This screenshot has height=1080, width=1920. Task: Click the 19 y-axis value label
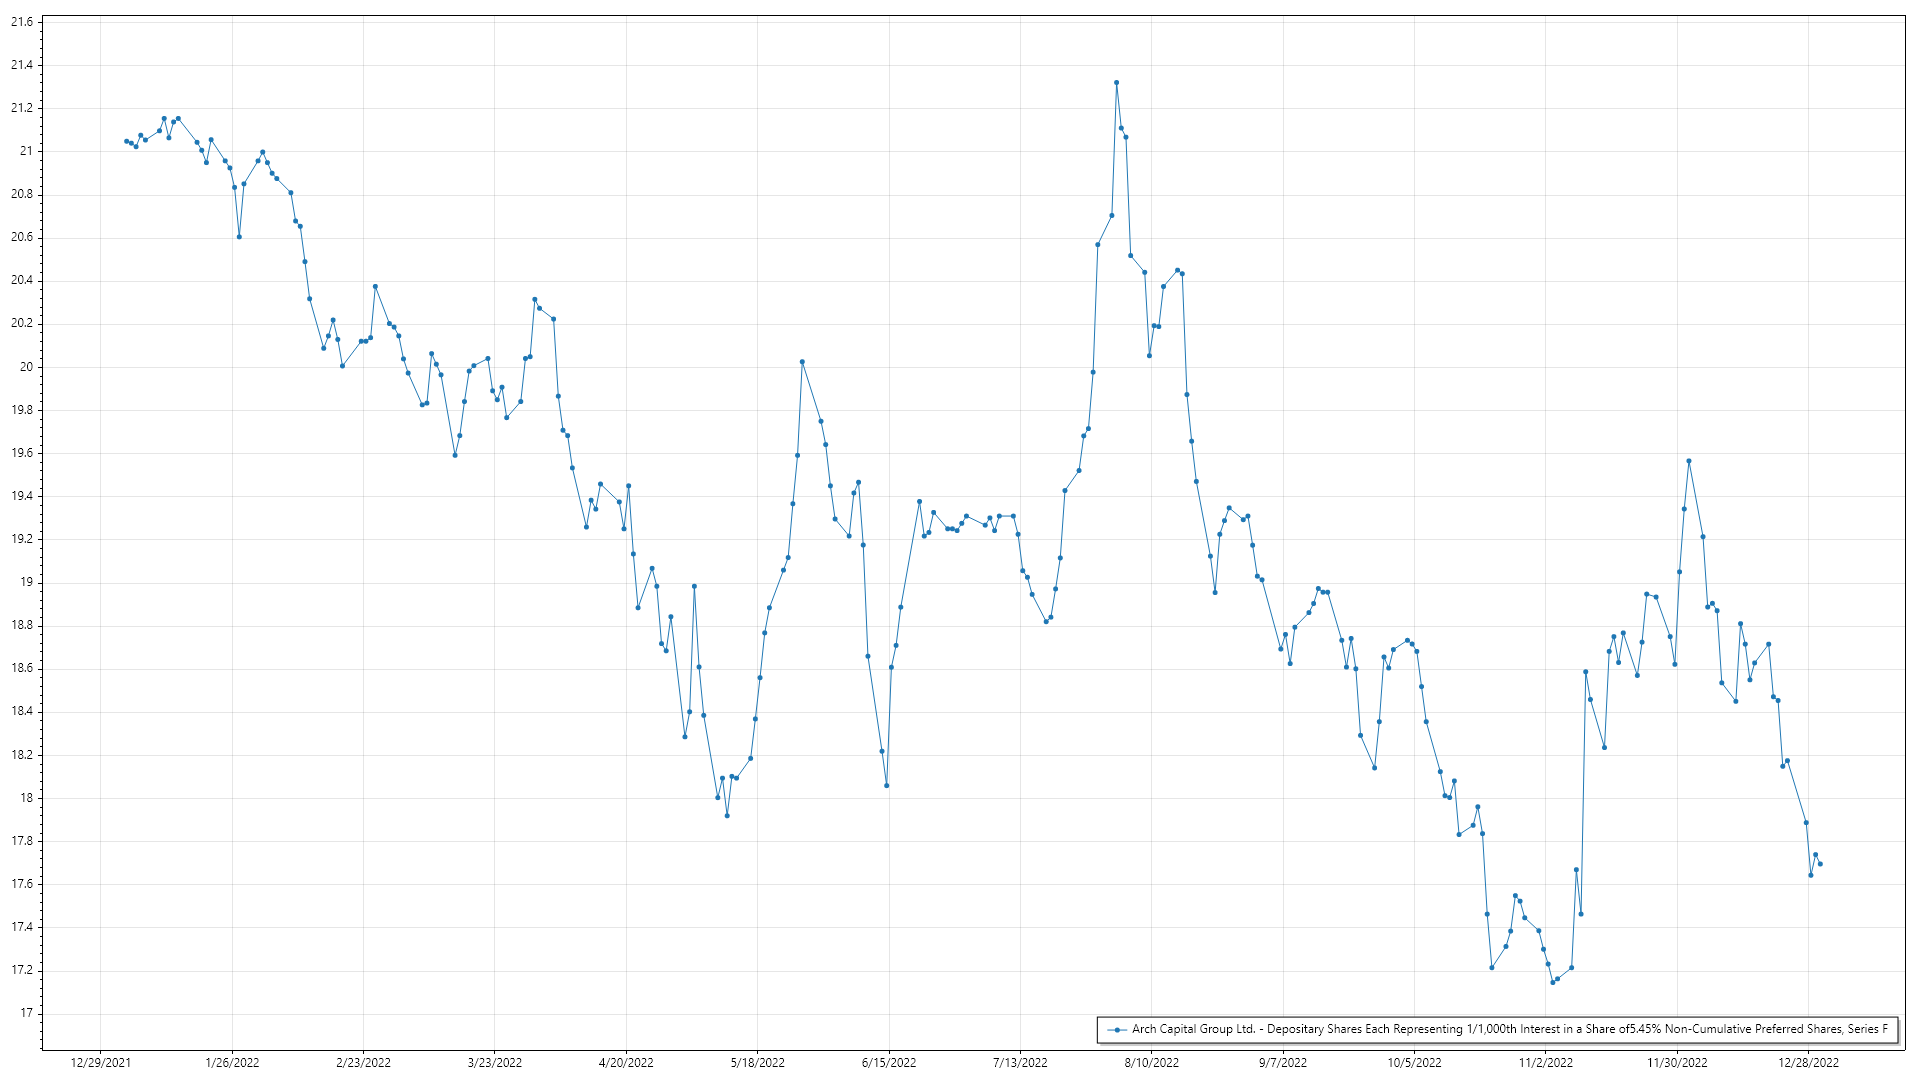coord(26,582)
